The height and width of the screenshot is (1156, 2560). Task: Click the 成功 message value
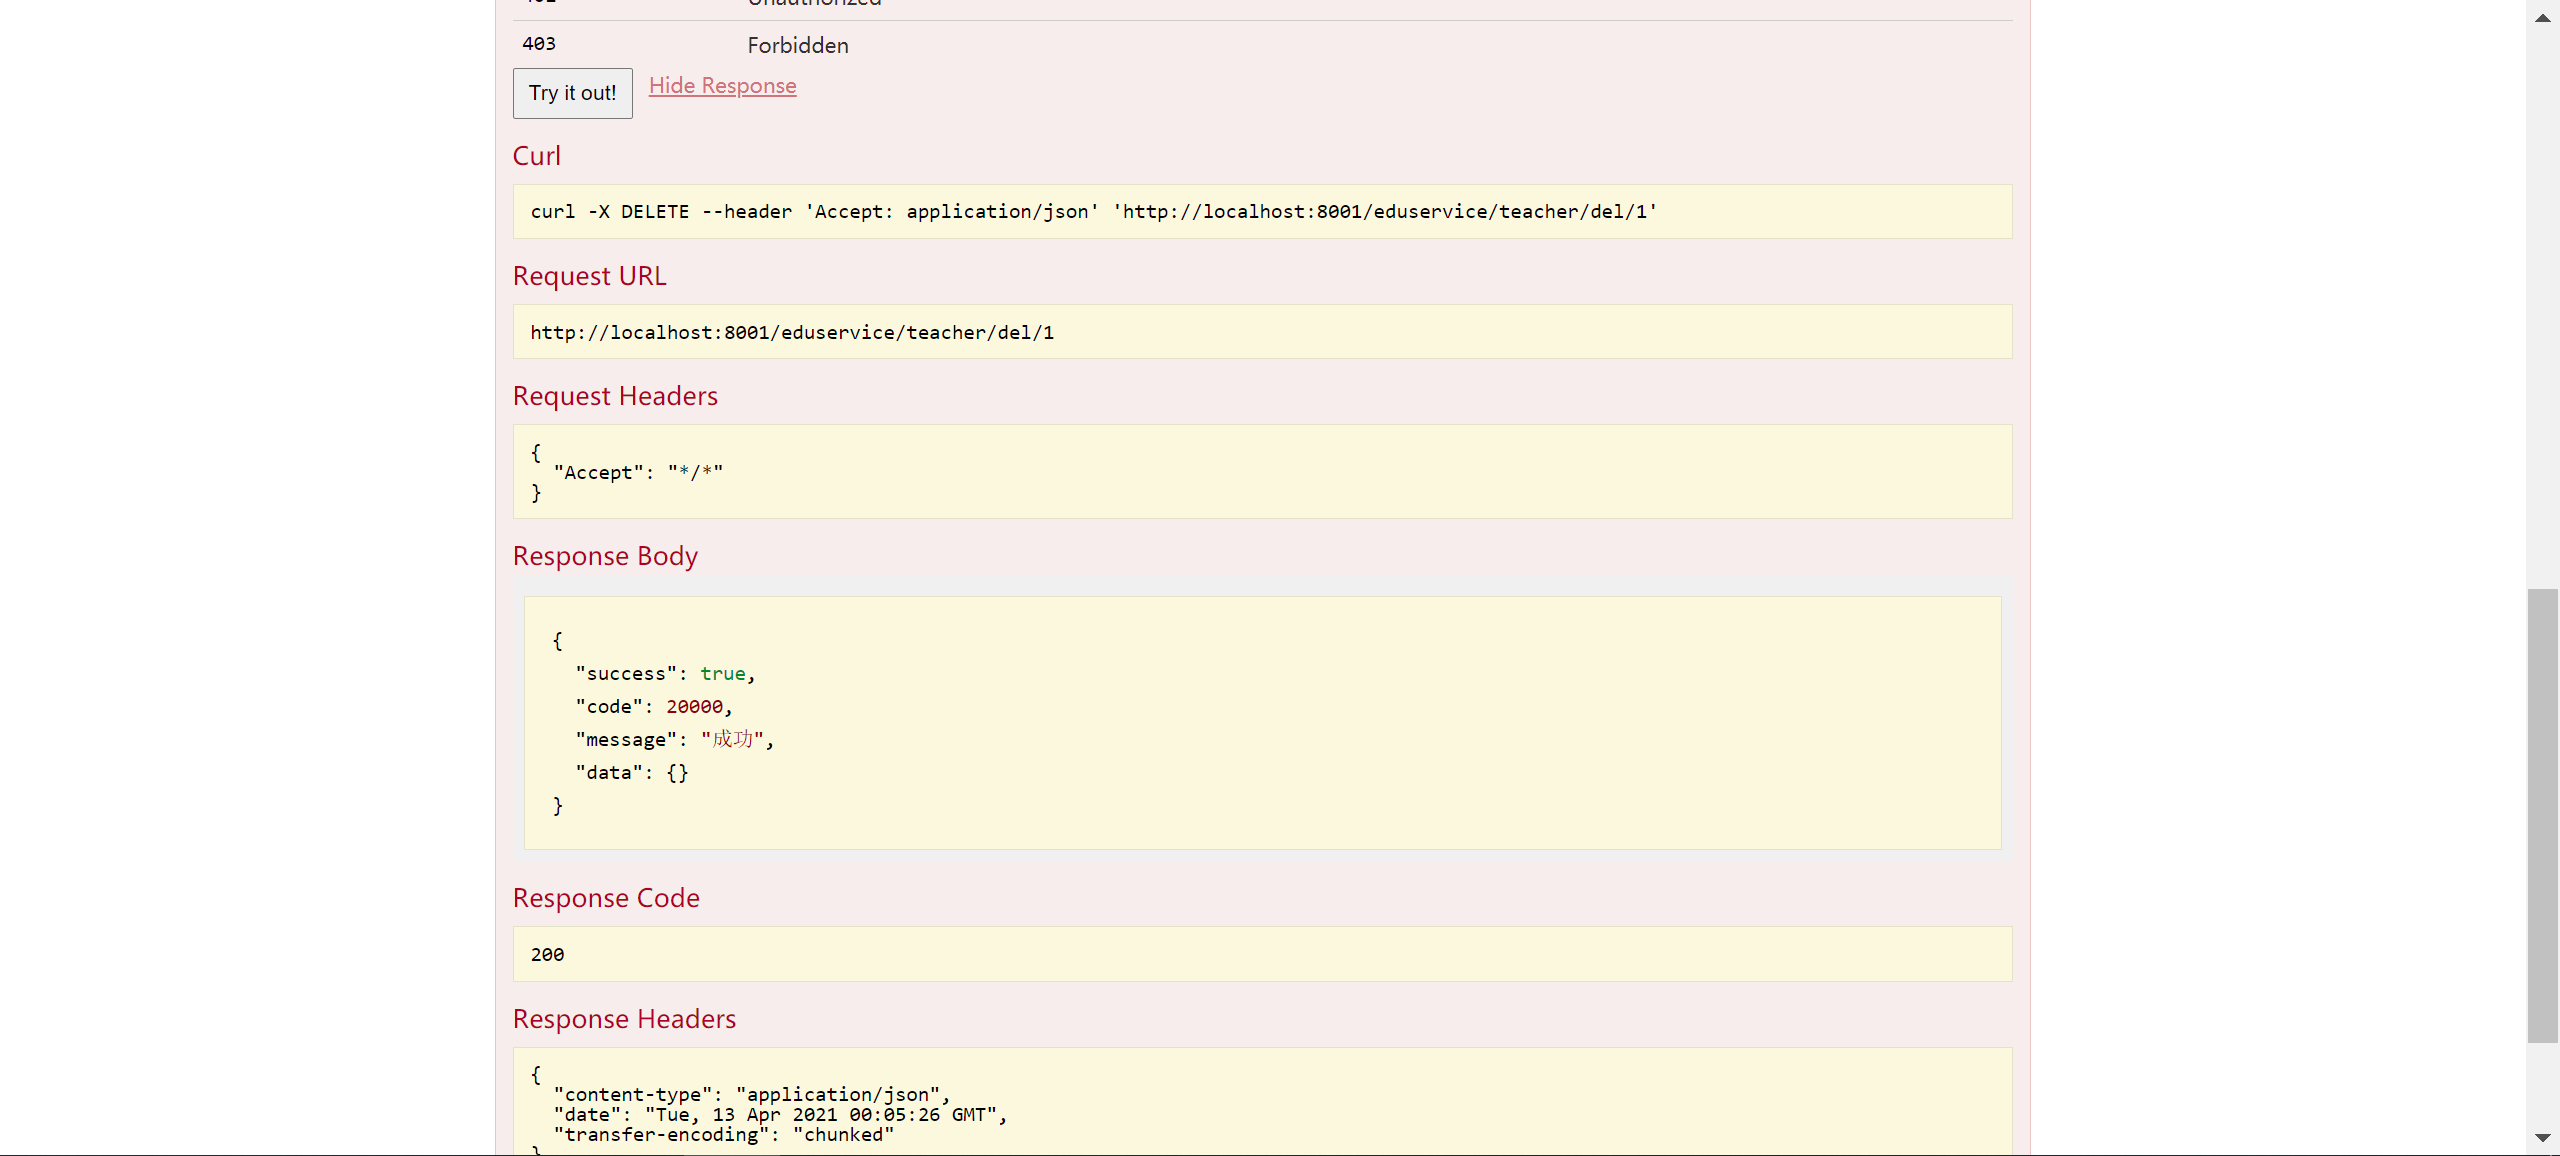(x=732, y=740)
